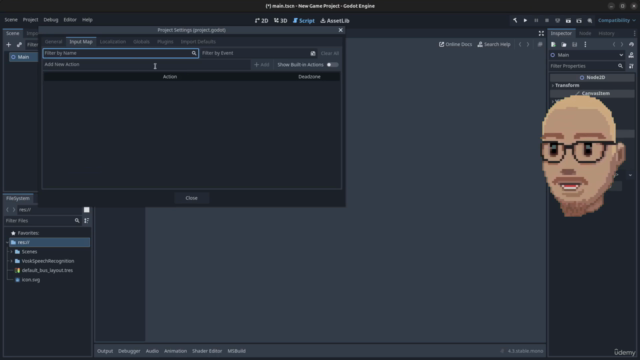Open the Output bottom panel
This screenshot has width=640, height=360.
tap(105, 351)
